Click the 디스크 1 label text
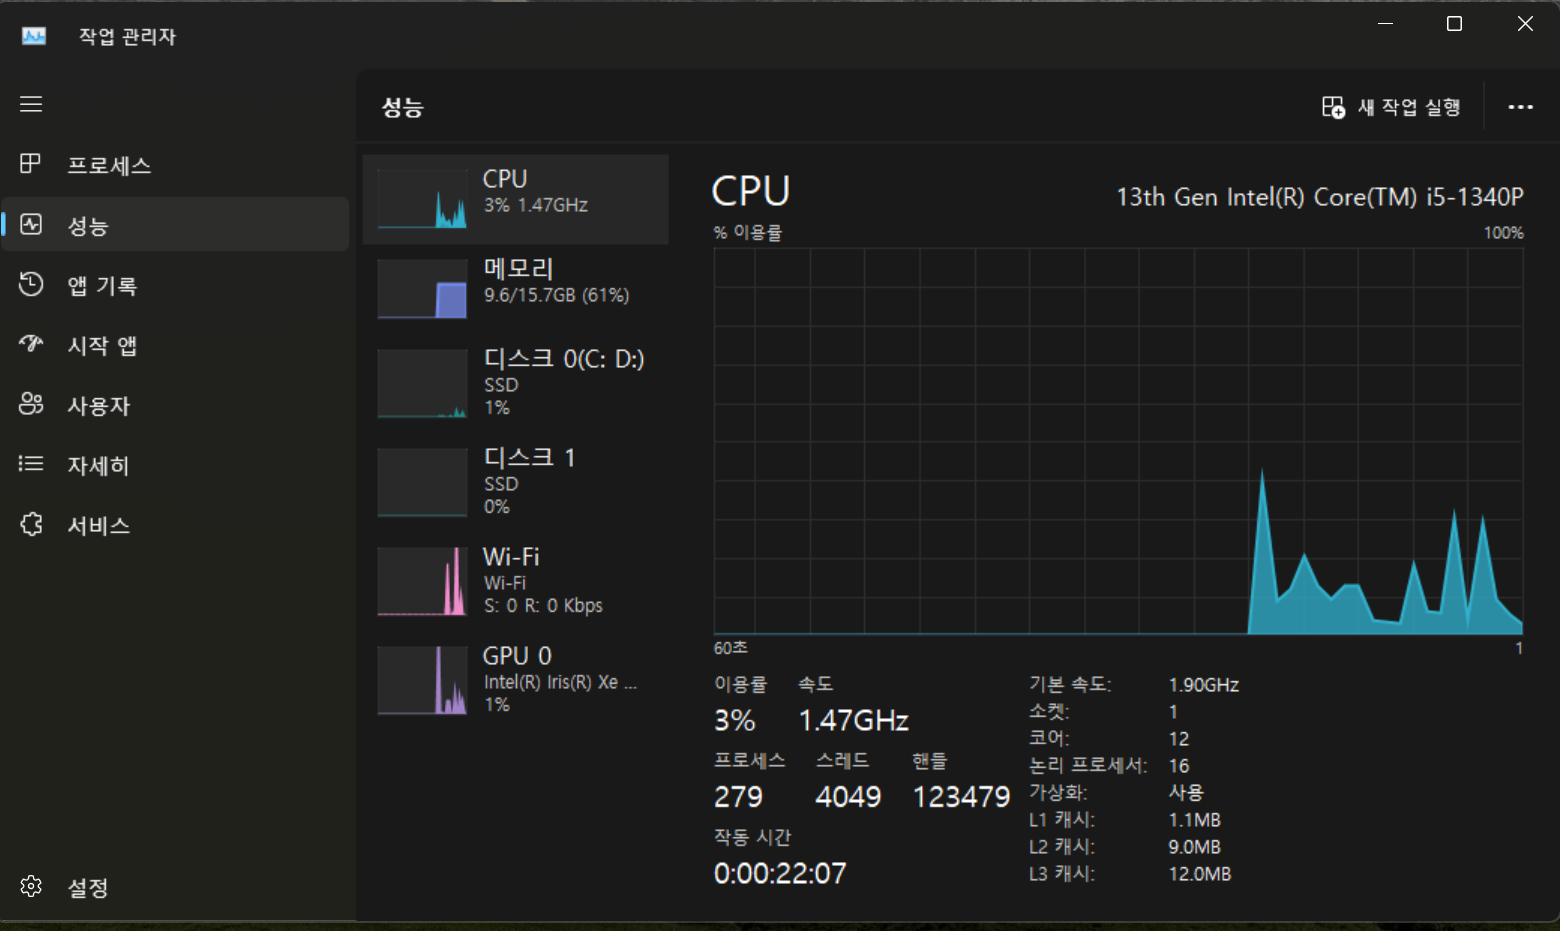 pos(529,457)
